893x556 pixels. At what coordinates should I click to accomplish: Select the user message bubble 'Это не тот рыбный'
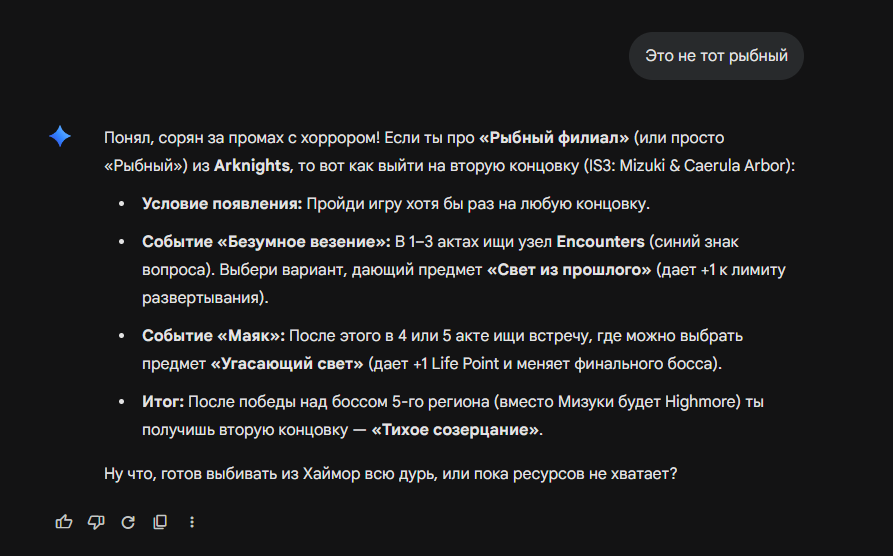716,56
